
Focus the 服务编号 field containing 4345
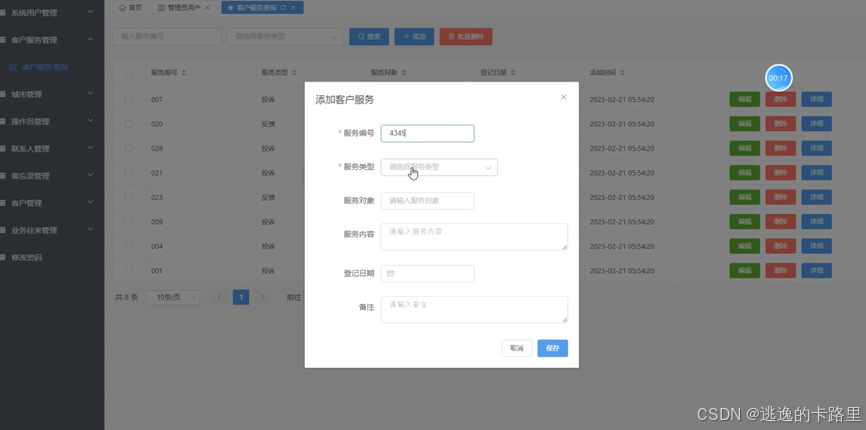tap(427, 134)
